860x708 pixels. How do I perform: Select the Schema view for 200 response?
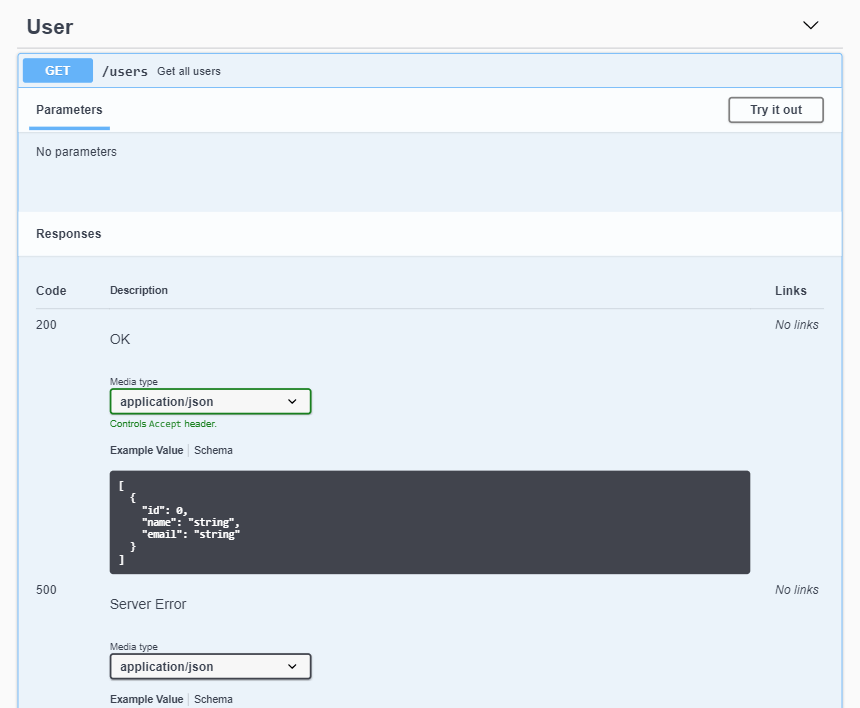[213, 450]
